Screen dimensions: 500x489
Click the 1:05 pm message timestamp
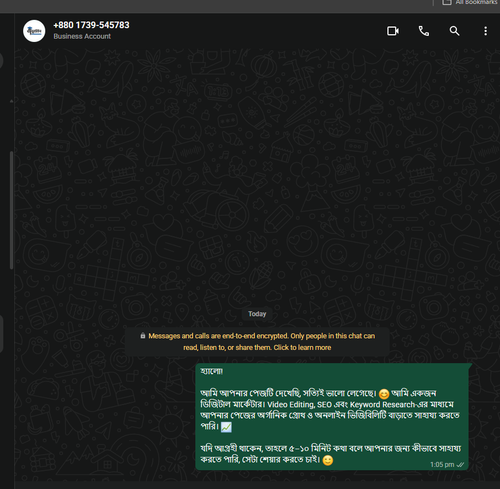(442, 464)
